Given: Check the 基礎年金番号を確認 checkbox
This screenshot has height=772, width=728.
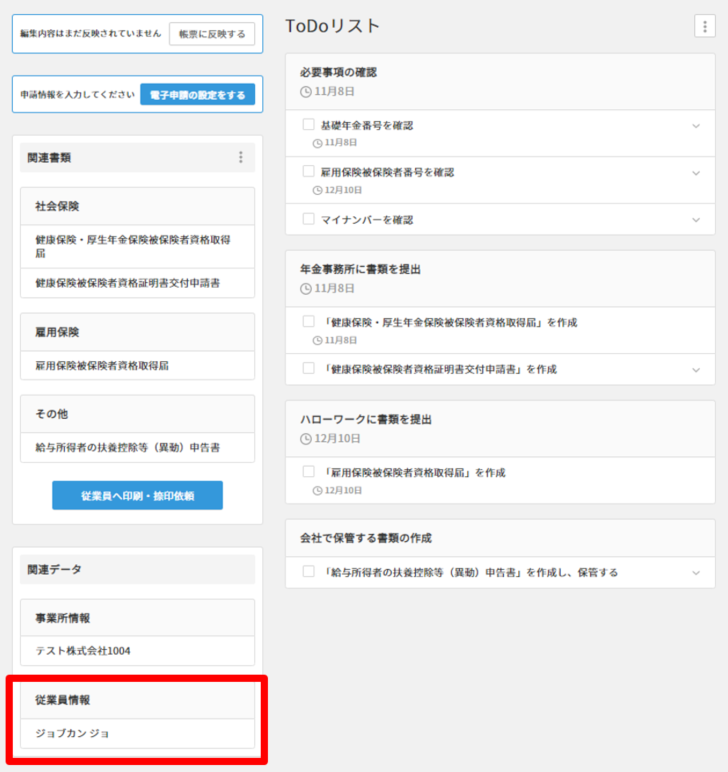Looking at the screenshot, I should pyautogui.click(x=309, y=125).
